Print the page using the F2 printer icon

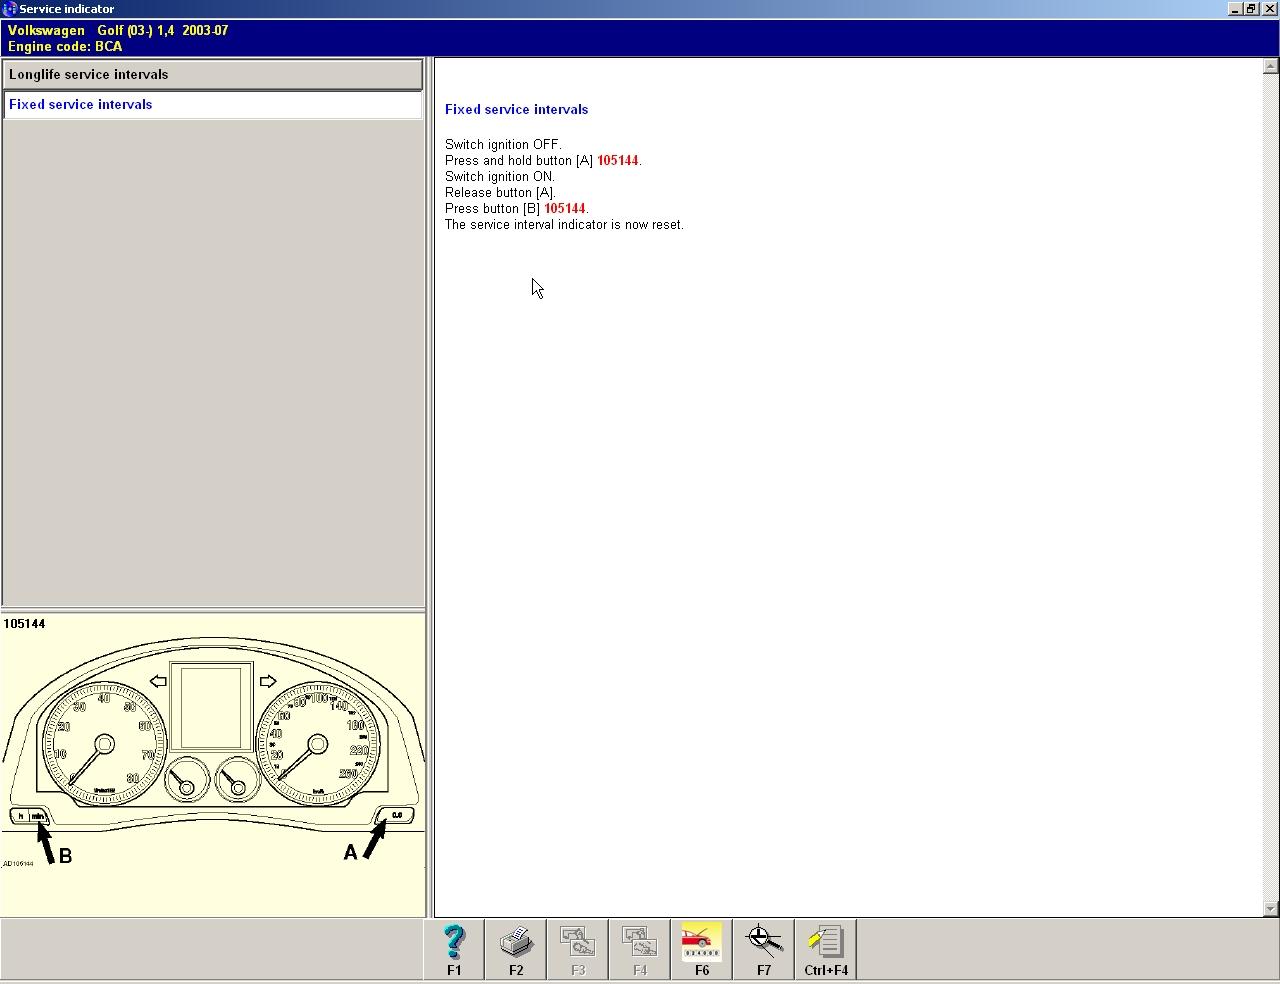[516, 949]
